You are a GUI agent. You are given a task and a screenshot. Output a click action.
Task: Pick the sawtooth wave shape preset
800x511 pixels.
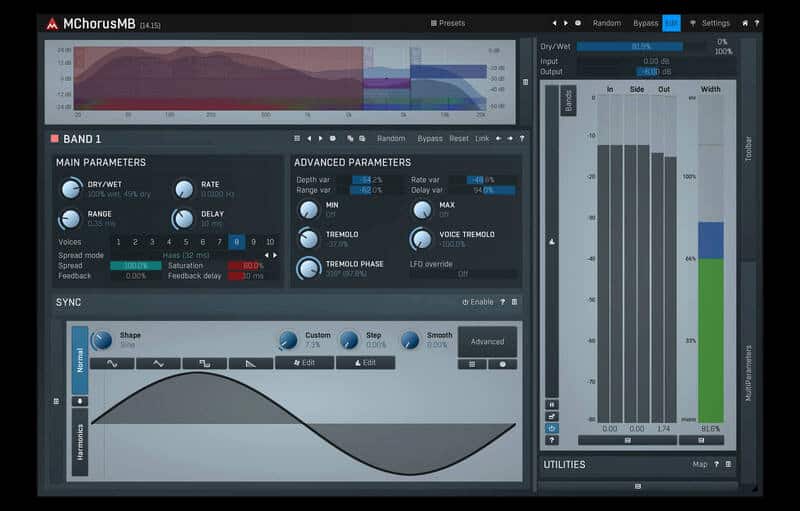(250, 363)
